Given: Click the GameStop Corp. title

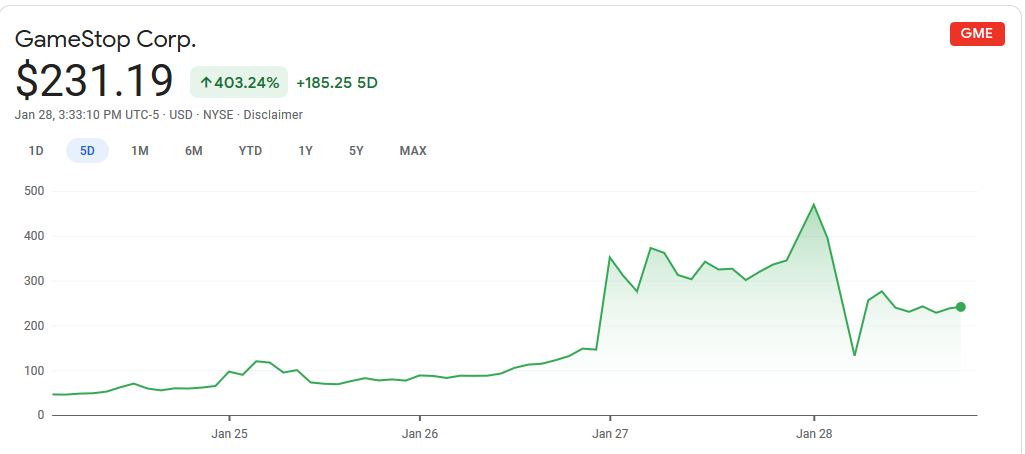Looking at the screenshot, I should (105, 39).
